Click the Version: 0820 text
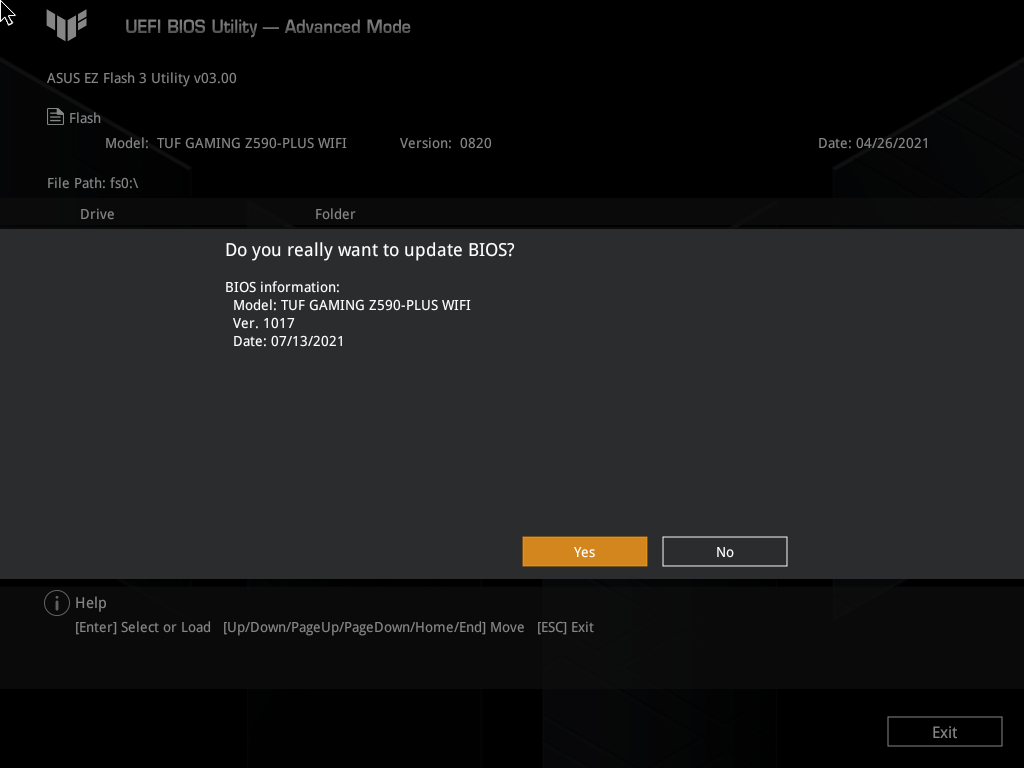 click(x=445, y=142)
